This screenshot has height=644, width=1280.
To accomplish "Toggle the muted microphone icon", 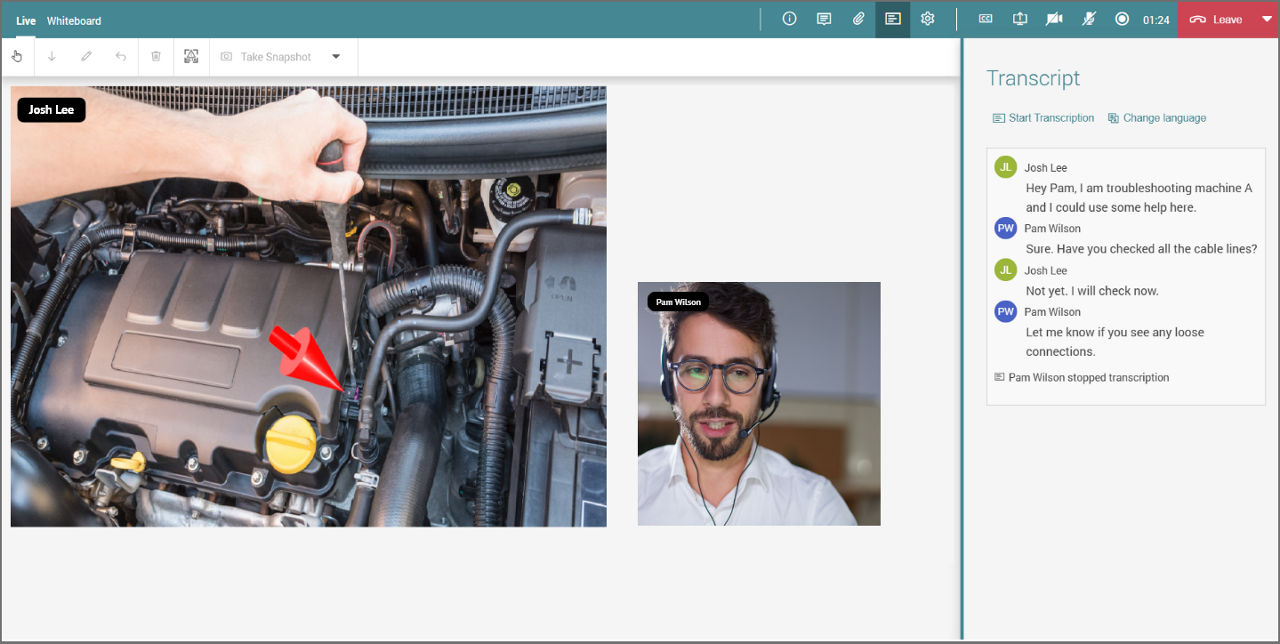I will pyautogui.click(x=1089, y=19).
